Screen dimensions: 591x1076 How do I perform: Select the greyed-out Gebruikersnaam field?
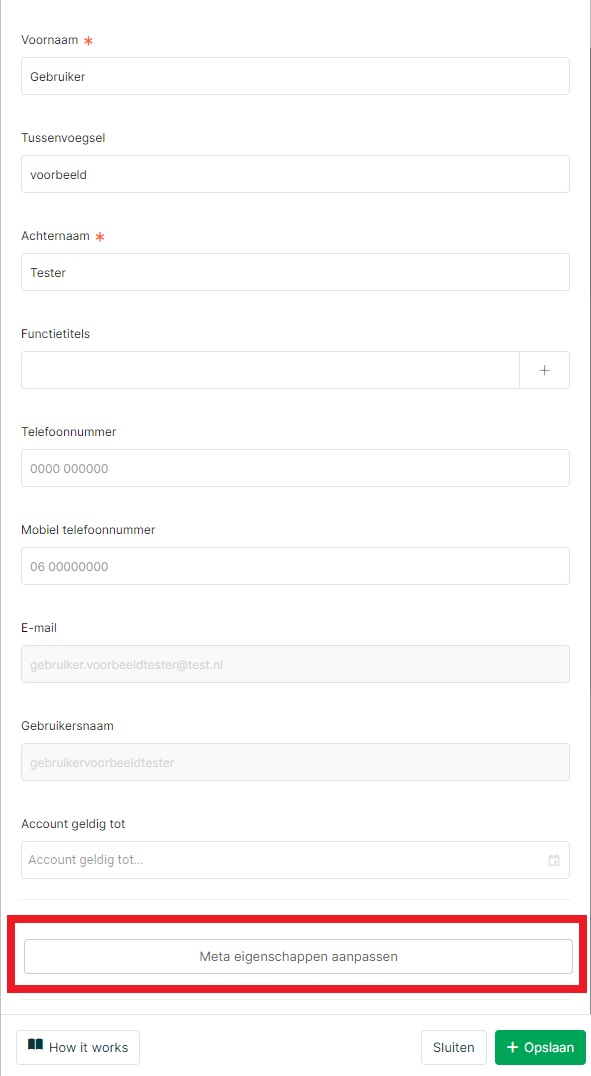tap(295, 762)
